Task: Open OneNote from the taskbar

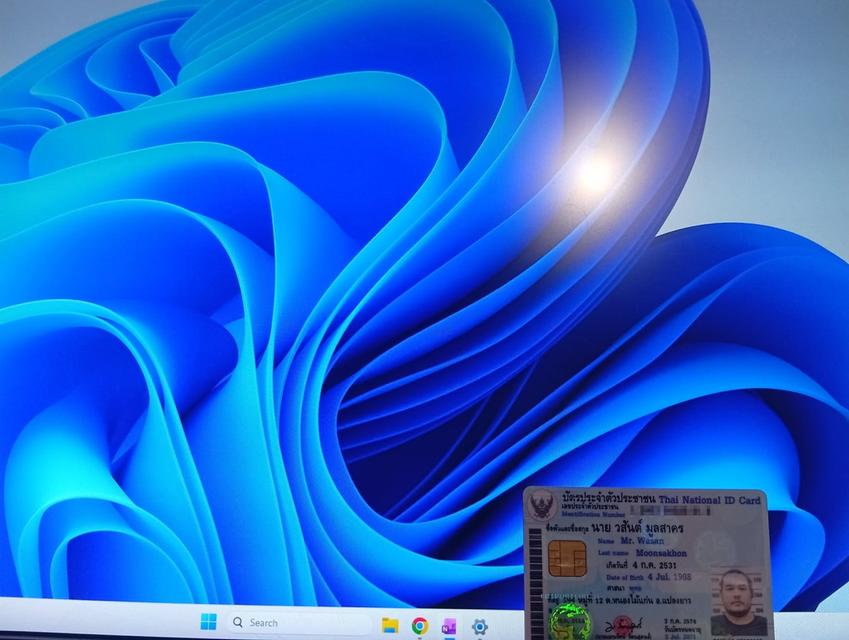Action: point(449,626)
